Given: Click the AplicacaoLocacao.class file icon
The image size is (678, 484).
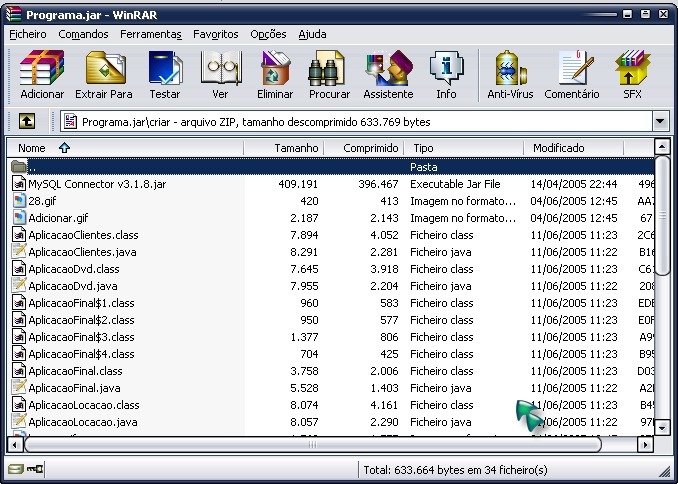Looking at the screenshot, I should [x=19, y=405].
